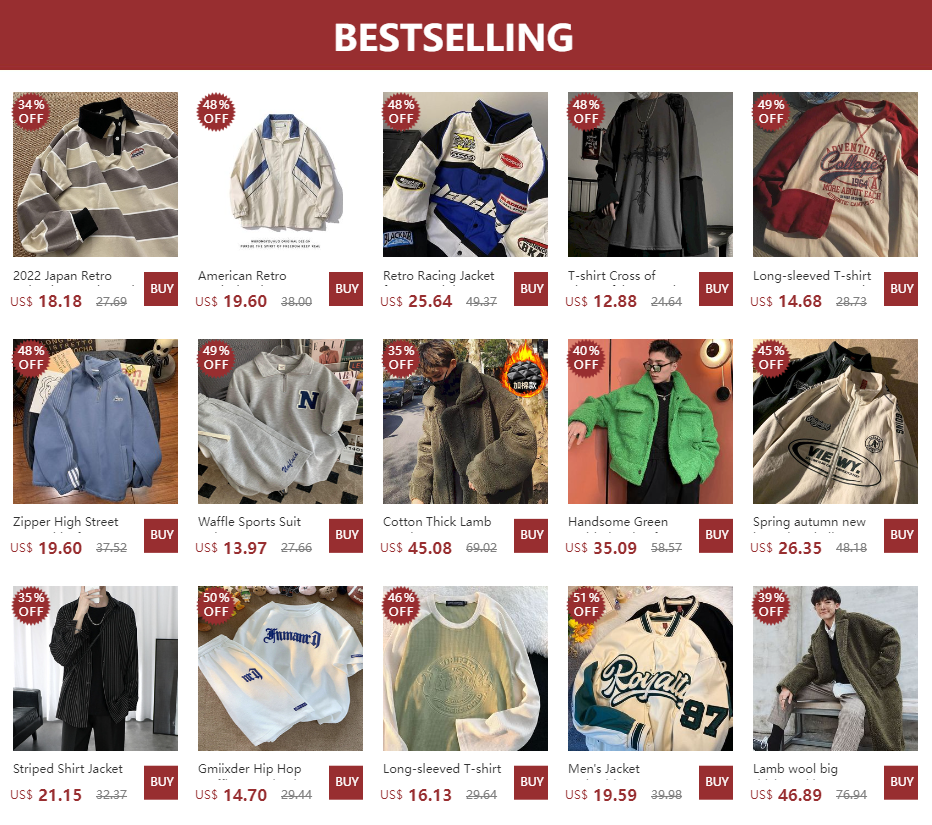Click the 40% OFF badge on green jacket
Screen dimensions: 932x825
[x=586, y=358]
